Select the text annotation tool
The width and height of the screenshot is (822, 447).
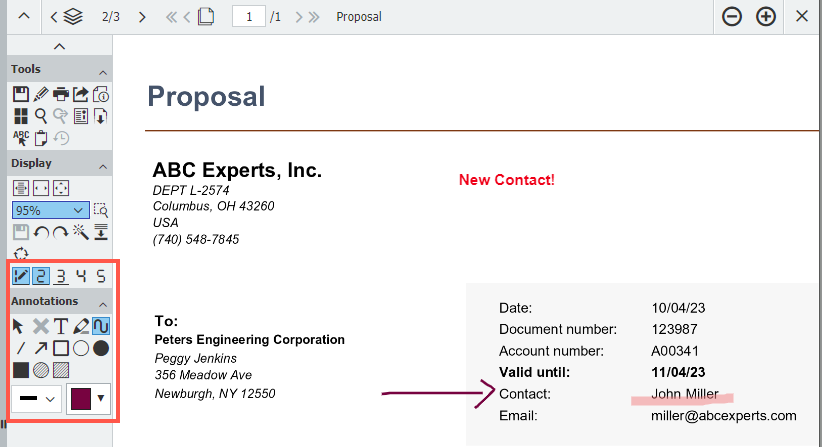(61, 326)
